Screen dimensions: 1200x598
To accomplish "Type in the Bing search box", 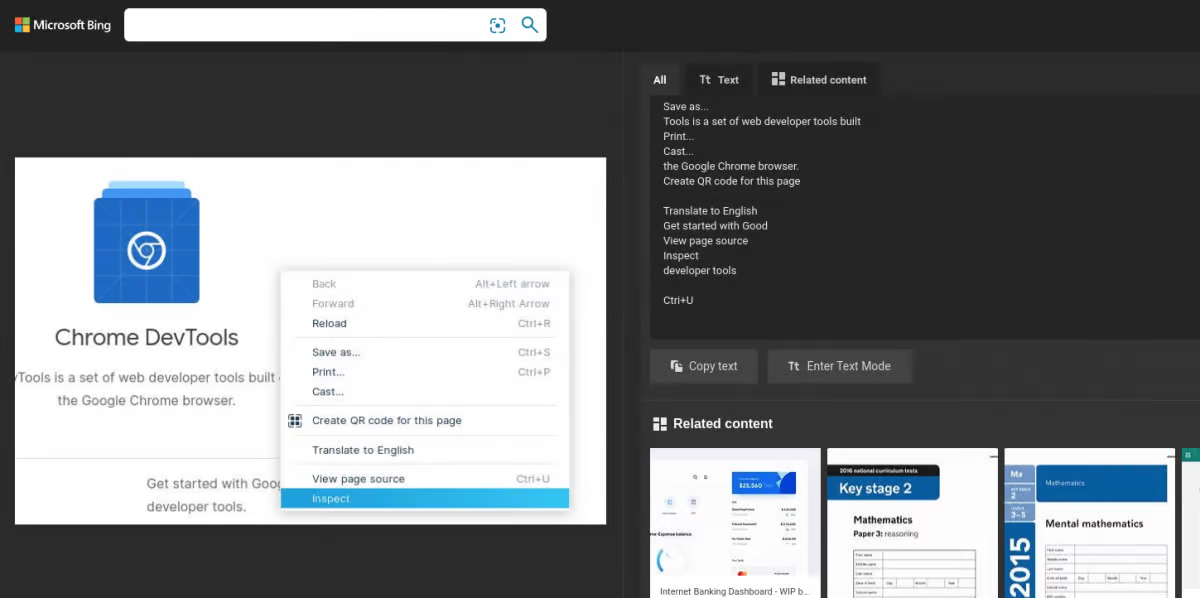I will tap(300, 25).
